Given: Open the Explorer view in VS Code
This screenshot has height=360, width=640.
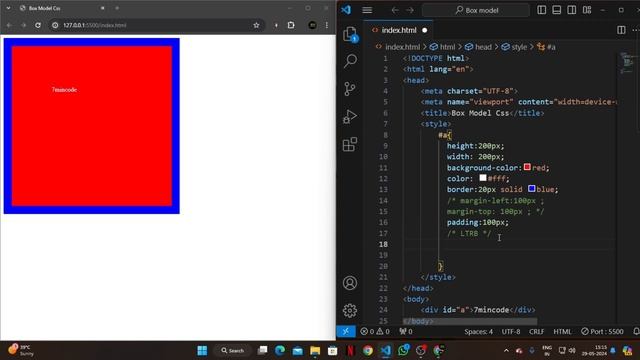Looking at the screenshot, I should (x=350, y=34).
